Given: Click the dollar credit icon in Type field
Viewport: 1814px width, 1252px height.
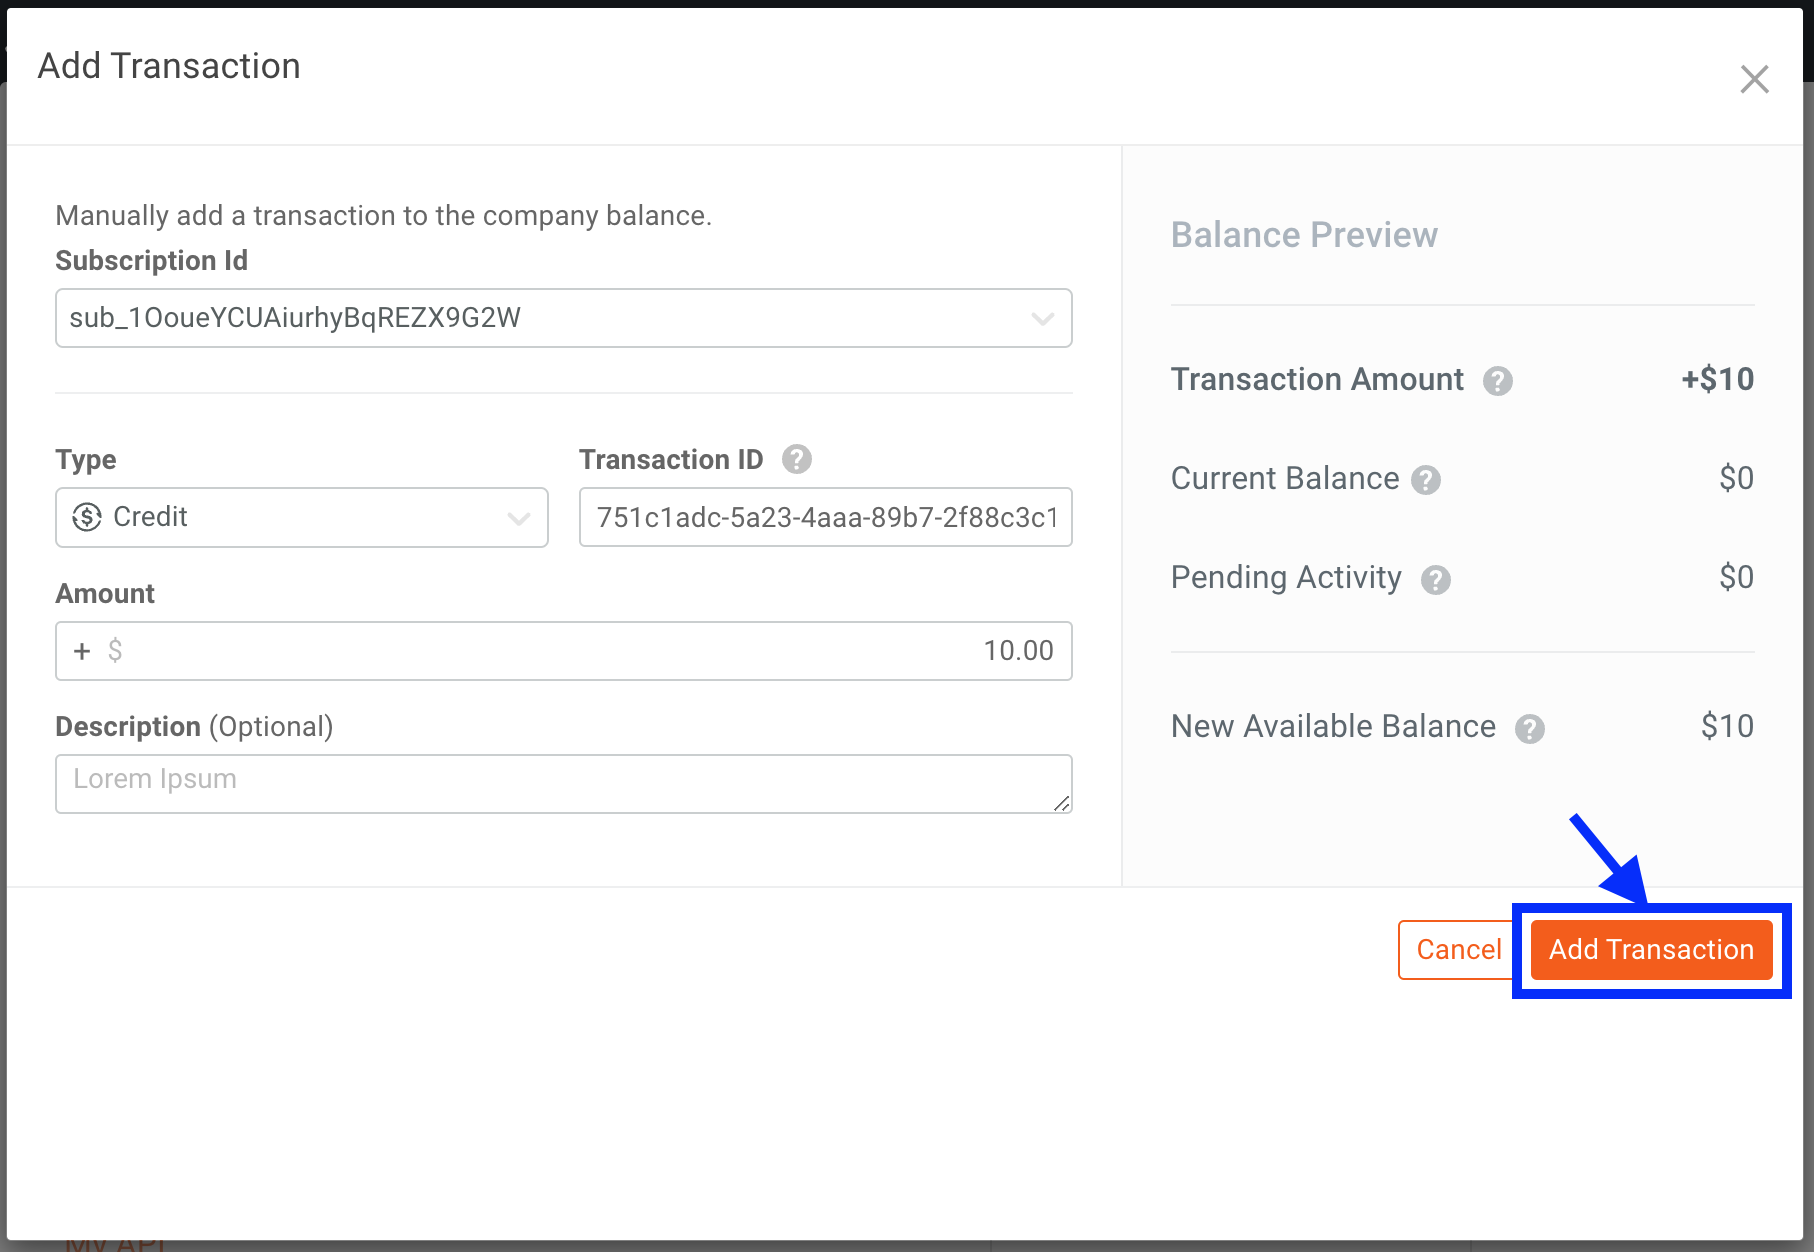Looking at the screenshot, I should [x=85, y=517].
